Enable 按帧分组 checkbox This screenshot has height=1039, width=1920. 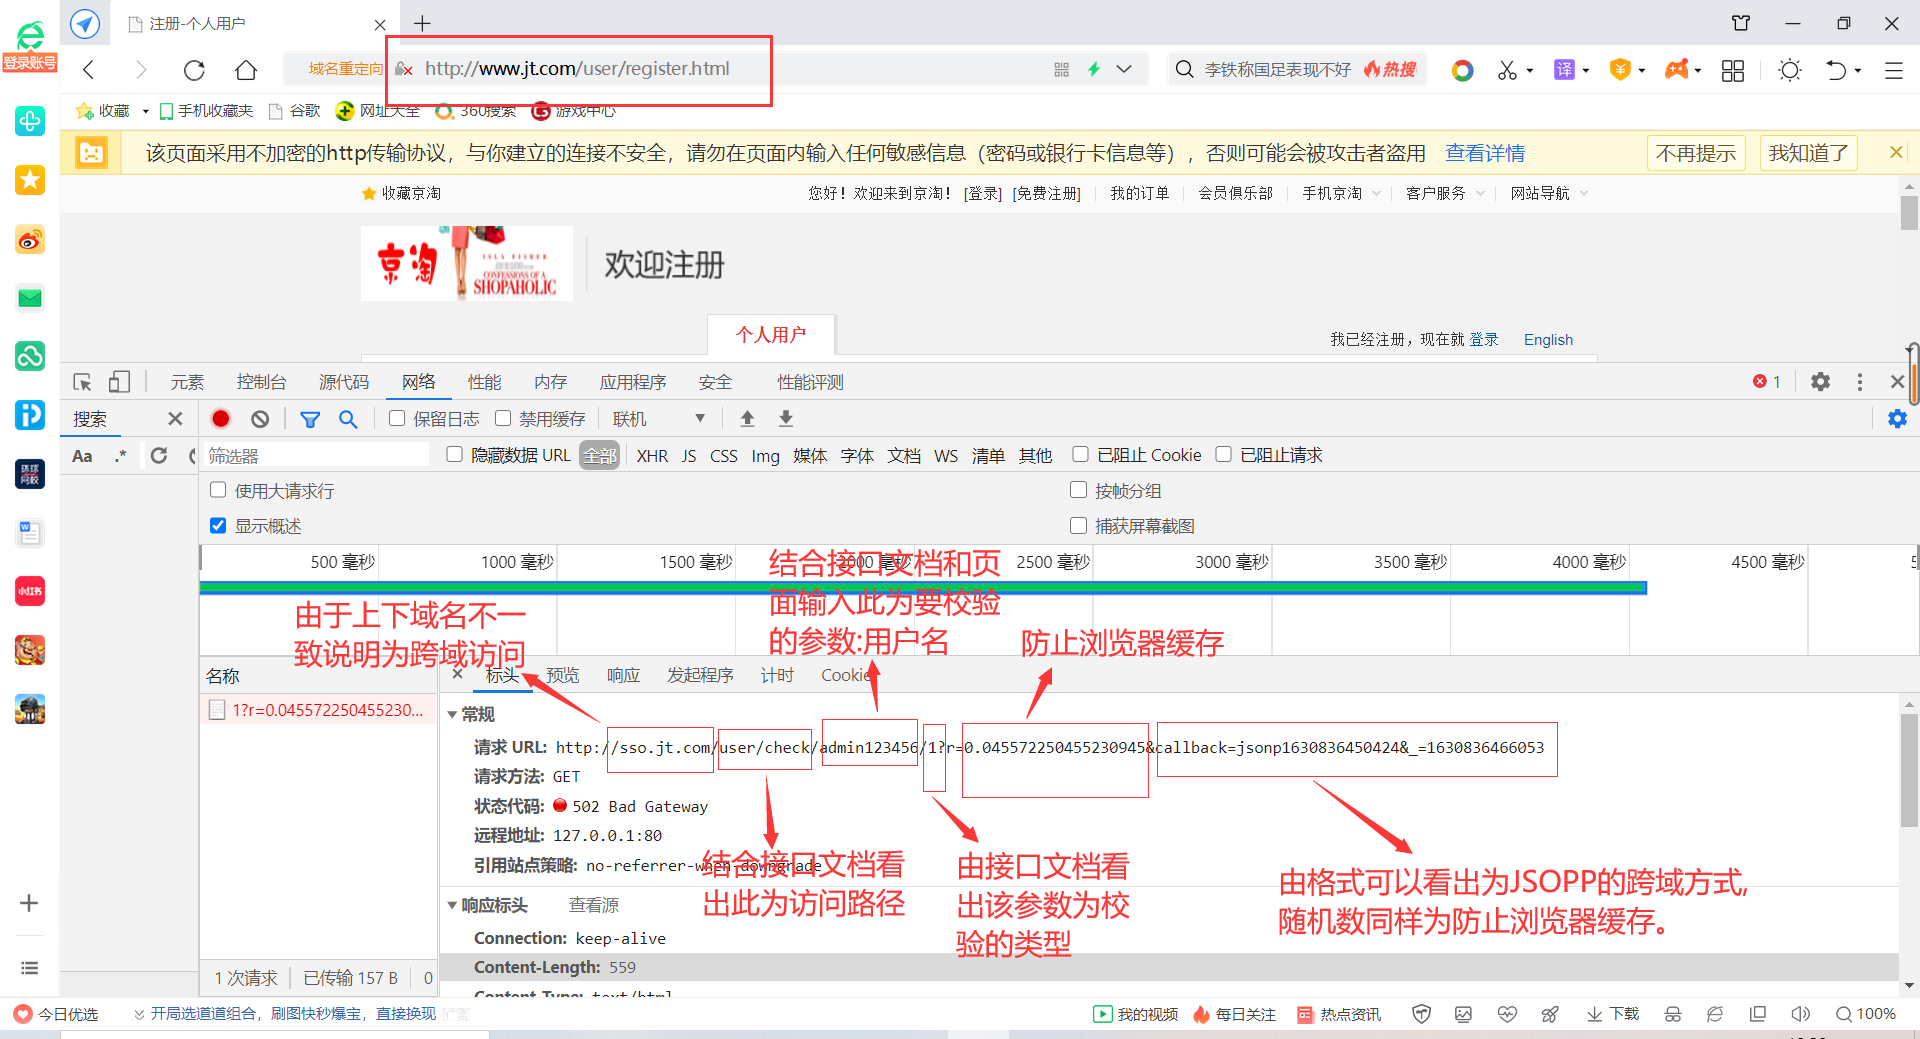point(1078,490)
